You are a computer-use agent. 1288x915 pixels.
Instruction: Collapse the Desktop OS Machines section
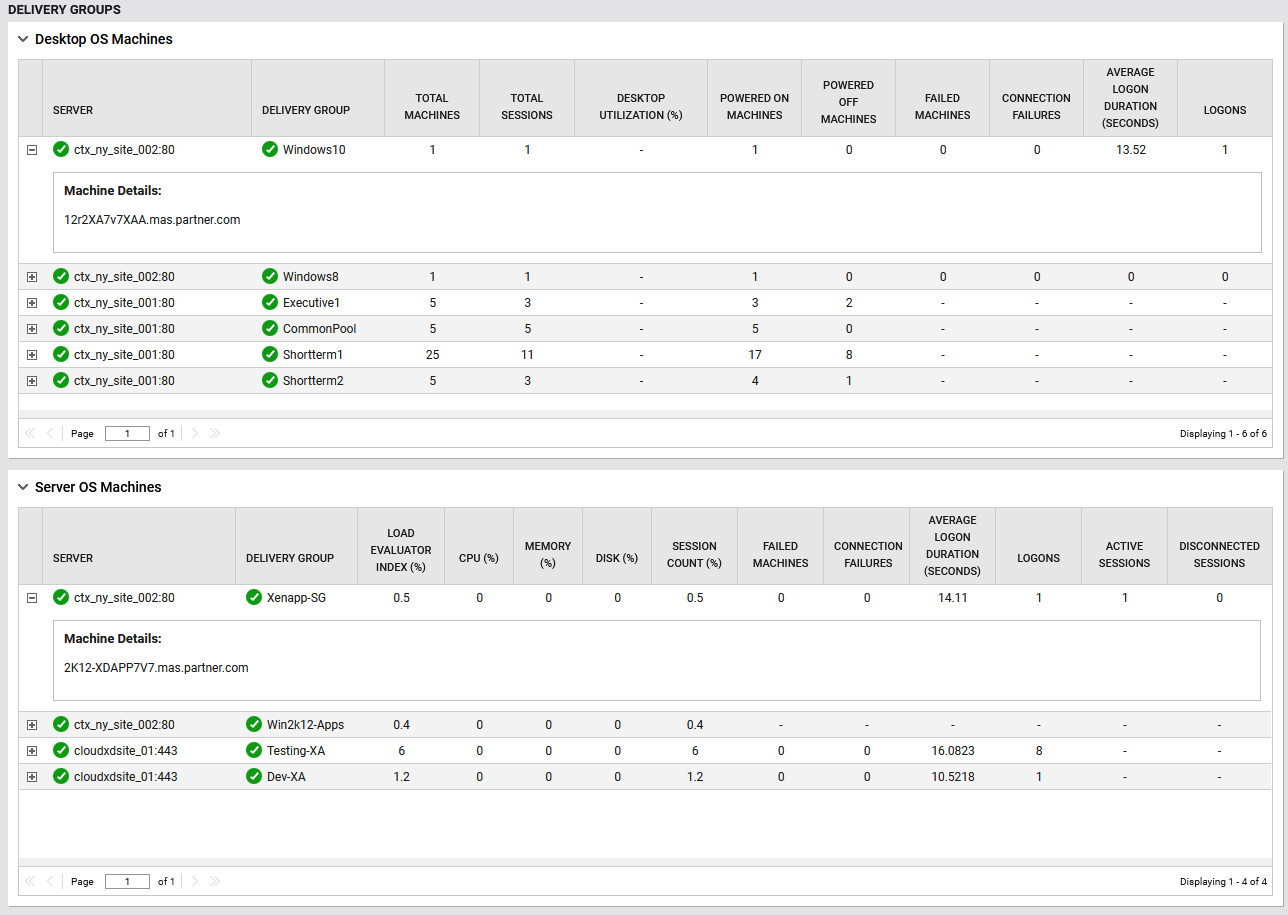pyautogui.click(x=22, y=39)
